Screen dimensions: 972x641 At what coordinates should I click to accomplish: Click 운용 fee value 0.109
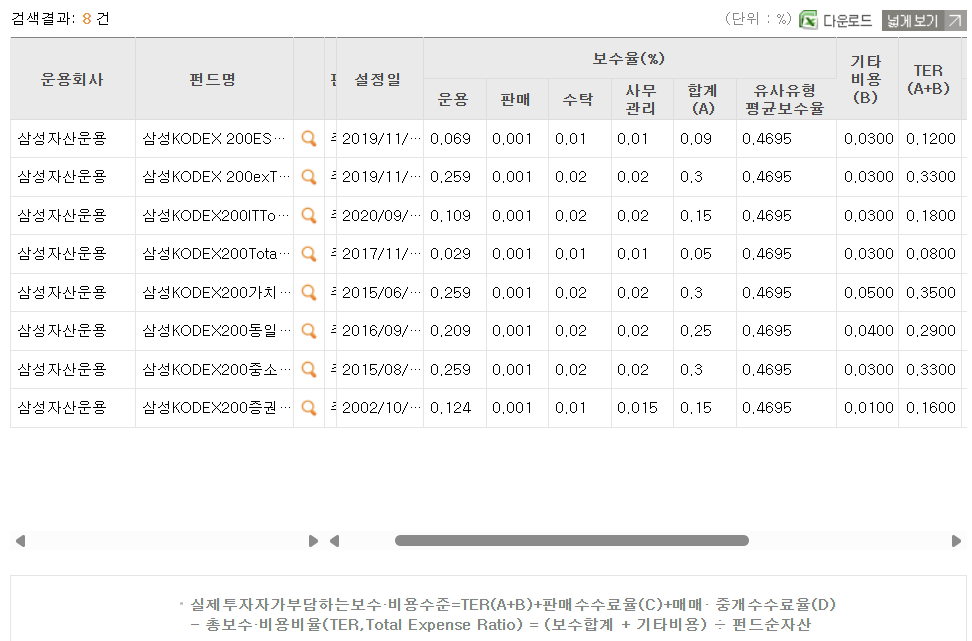pyautogui.click(x=451, y=216)
